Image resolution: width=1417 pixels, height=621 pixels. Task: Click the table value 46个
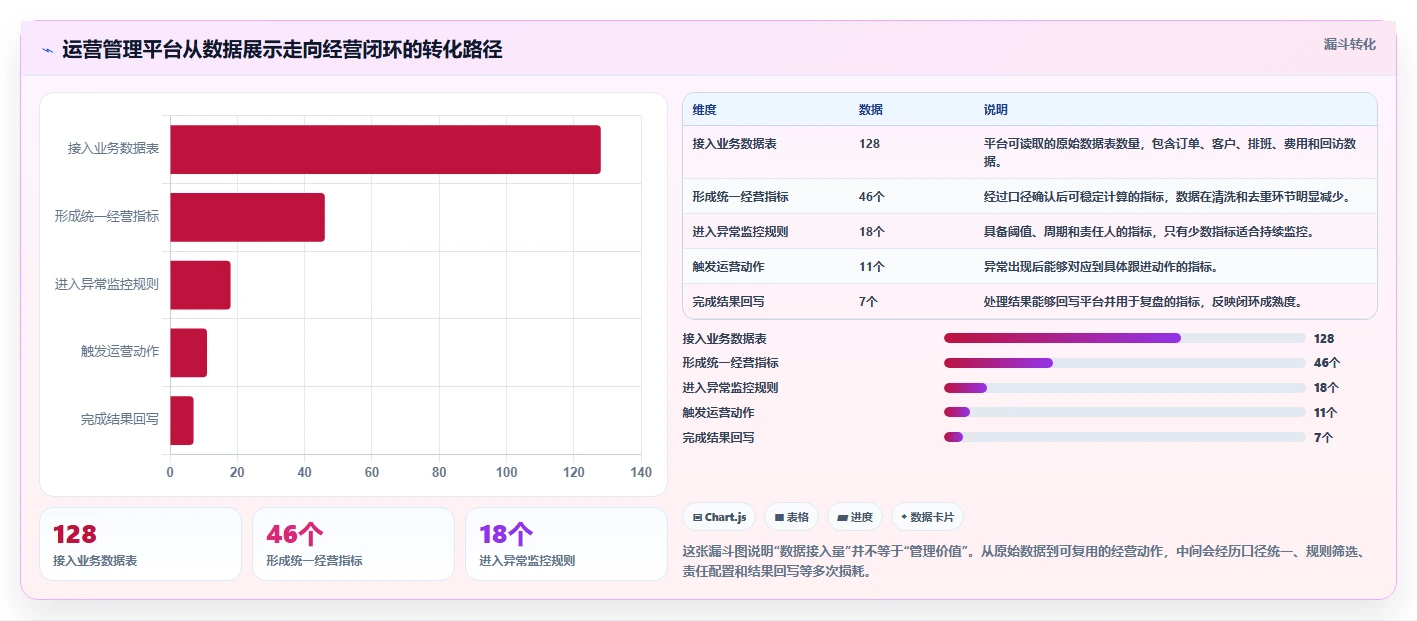click(x=871, y=197)
